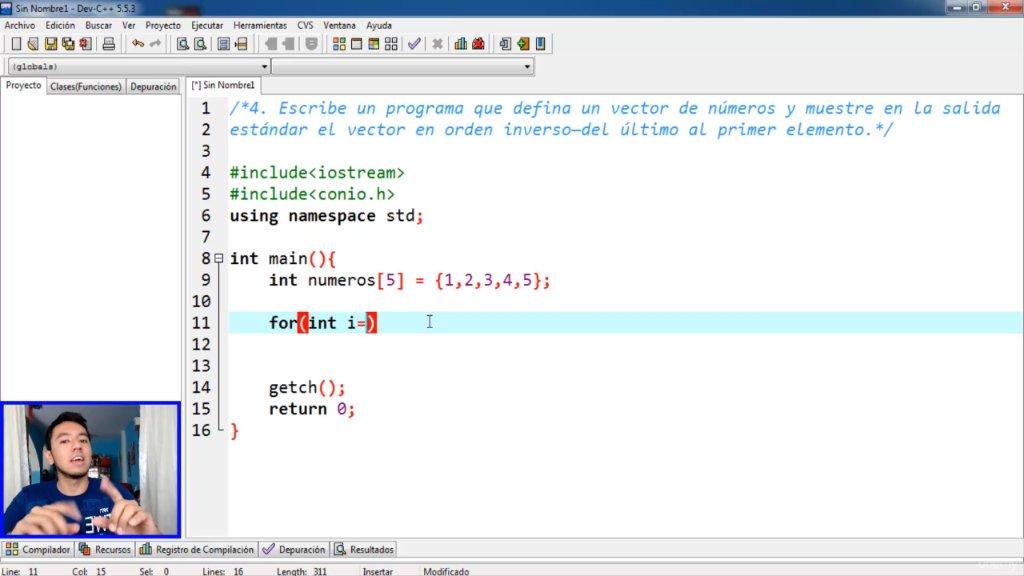Click 'using namespace std;' line

(327, 216)
